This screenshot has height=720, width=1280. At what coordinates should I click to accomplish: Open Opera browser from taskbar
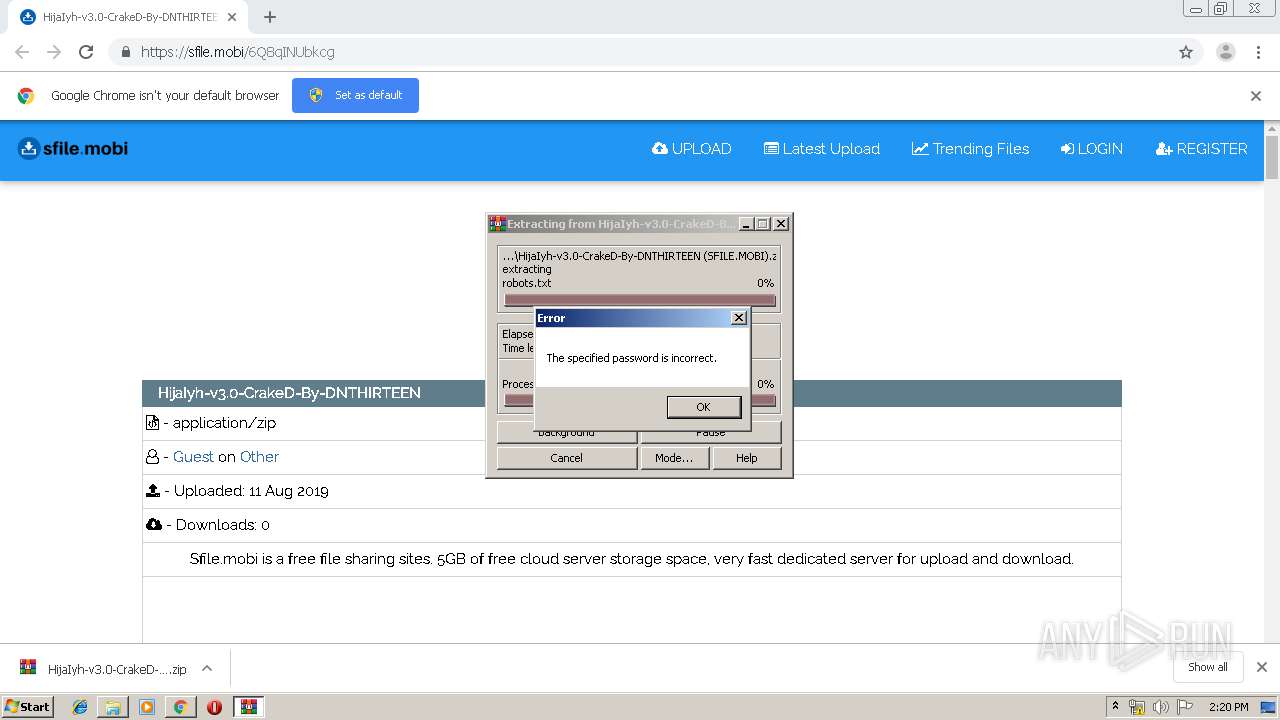click(x=214, y=707)
